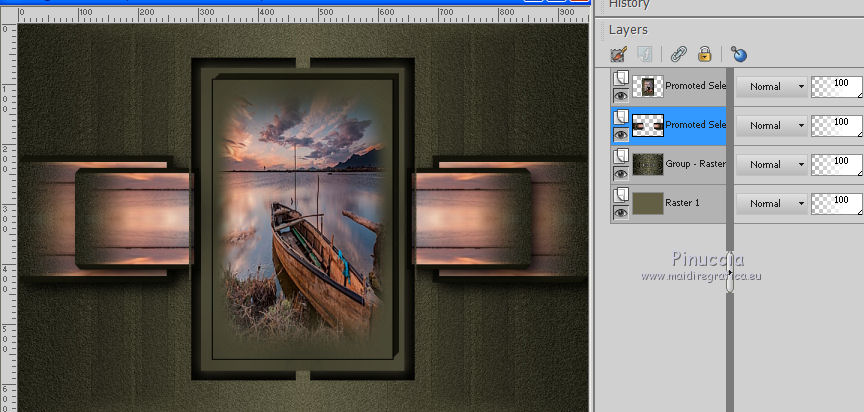This screenshot has height=412, width=864.
Task: Click opacity slider of highlighted Promoted Selection layer
Action: click(836, 126)
